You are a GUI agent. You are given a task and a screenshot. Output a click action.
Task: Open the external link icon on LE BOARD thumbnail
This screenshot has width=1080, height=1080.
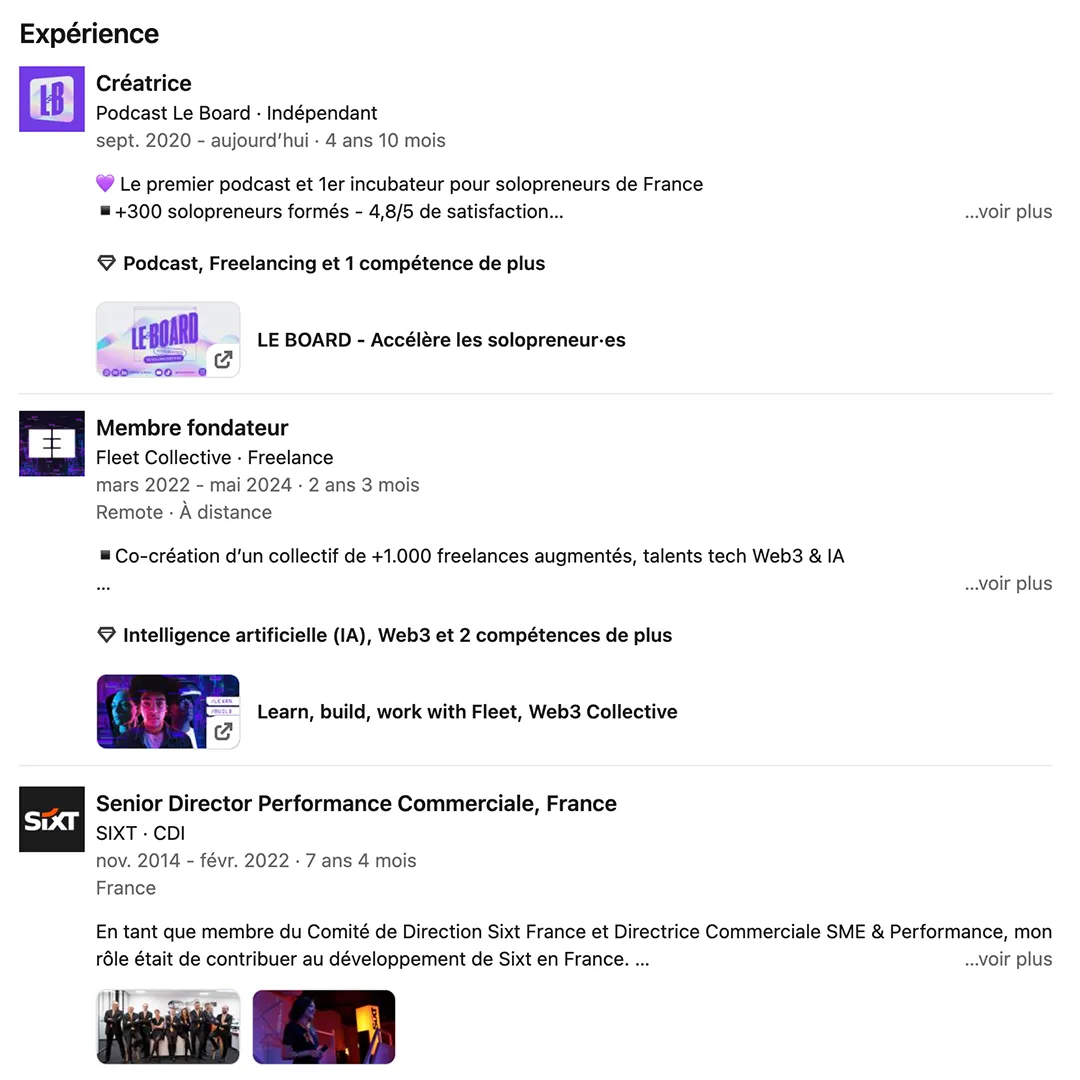point(223,360)
